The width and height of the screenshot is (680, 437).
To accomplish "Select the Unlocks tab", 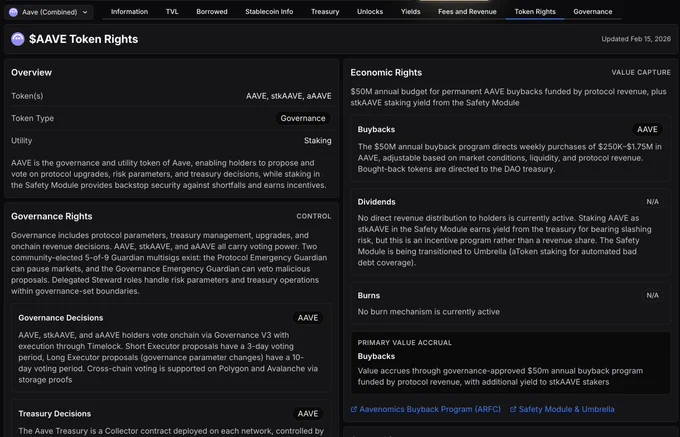I will pos(370,12).
